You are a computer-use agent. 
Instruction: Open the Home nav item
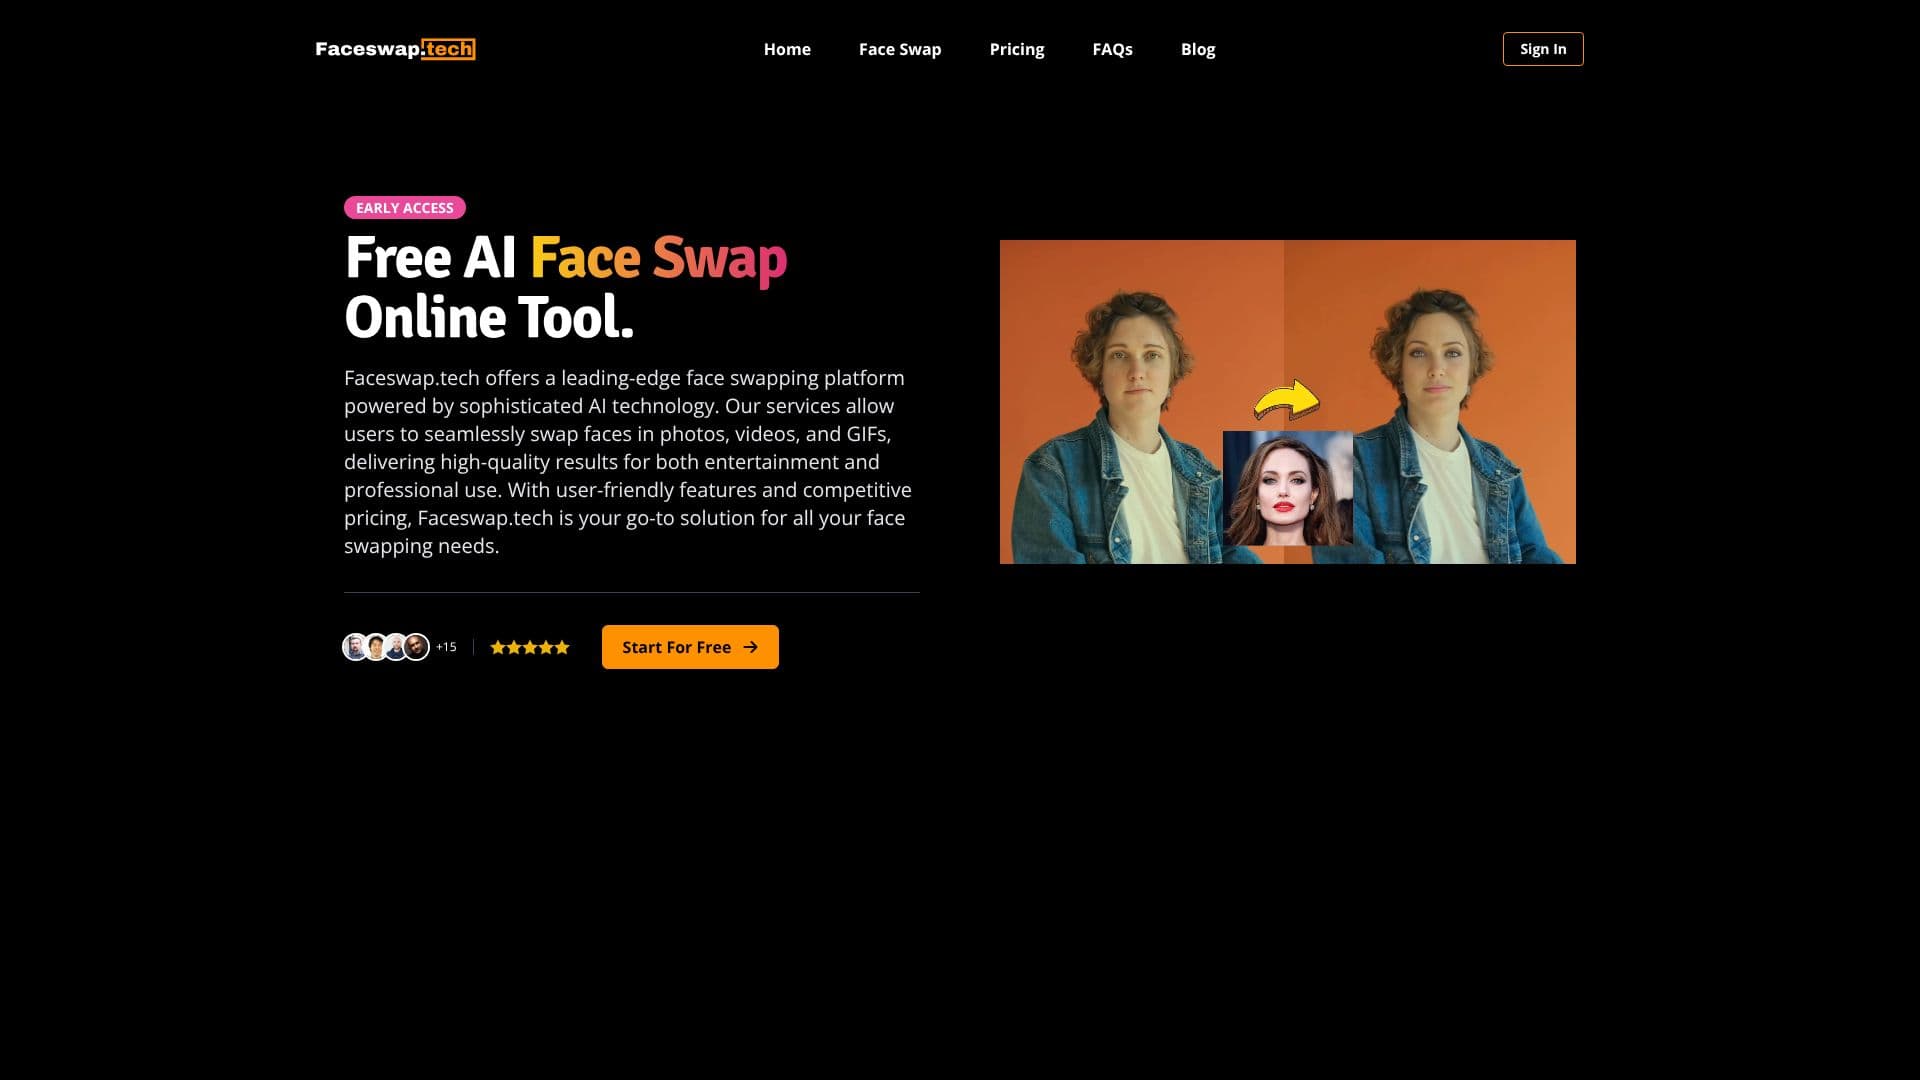click(x=787, y=49)
